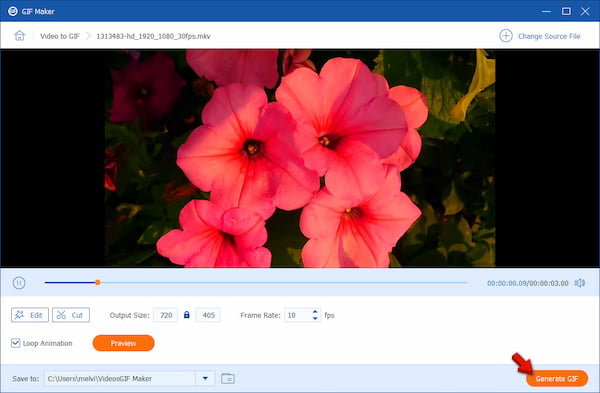Click the time display 00:00:00.09/00:00:03.00
This screenshot has width=600, height=393.
point(528,283)
